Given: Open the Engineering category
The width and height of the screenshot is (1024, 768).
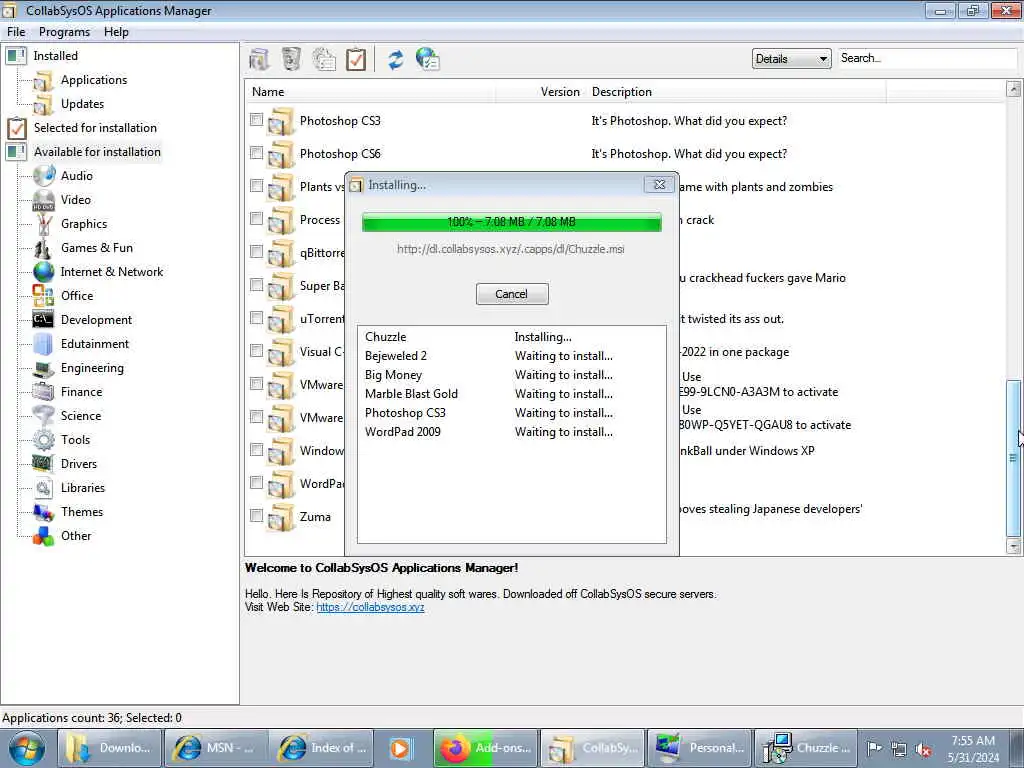Looking at the screenshot, I should [92, 368].
